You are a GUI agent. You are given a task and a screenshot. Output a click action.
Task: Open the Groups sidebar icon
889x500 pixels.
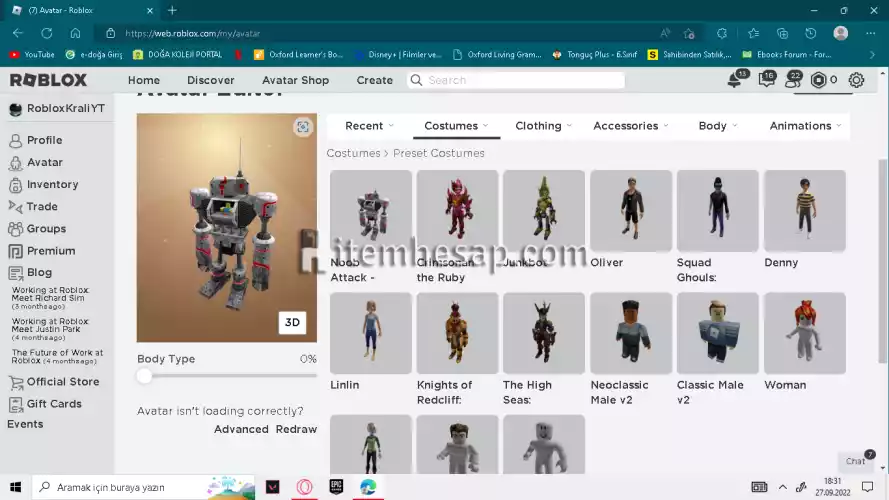tap(16, 229)
